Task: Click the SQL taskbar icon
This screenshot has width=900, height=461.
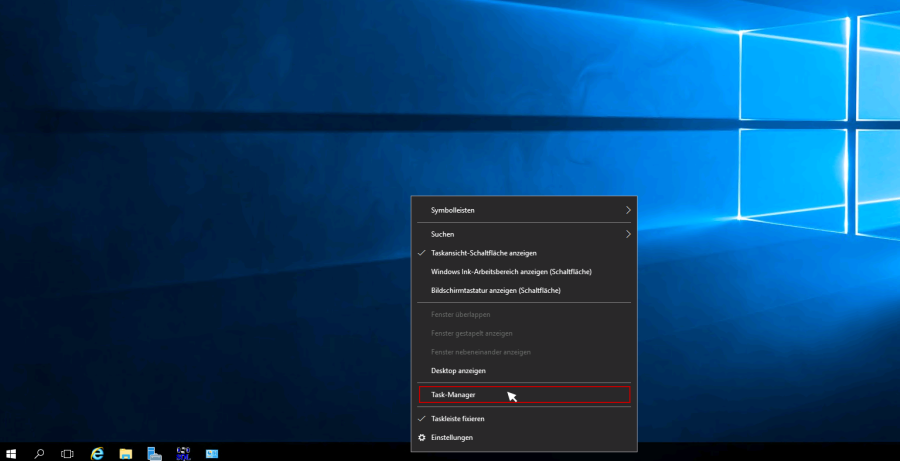Action: 183,453
